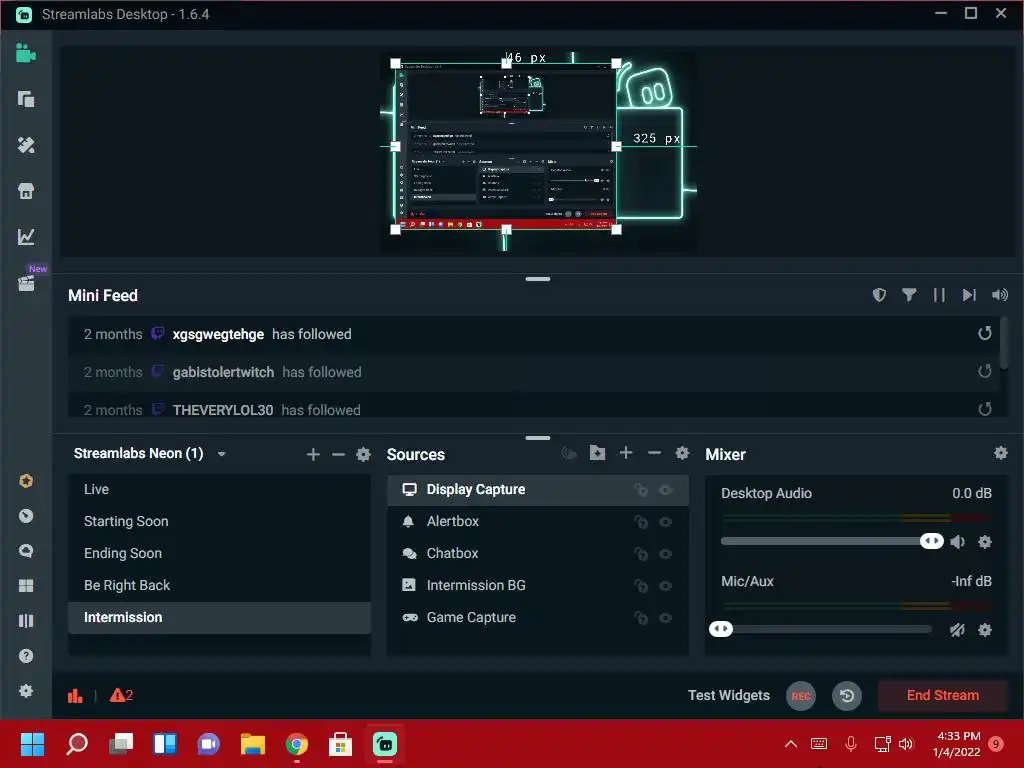Open the Themes sidebar icon

[x=26, y=145]
